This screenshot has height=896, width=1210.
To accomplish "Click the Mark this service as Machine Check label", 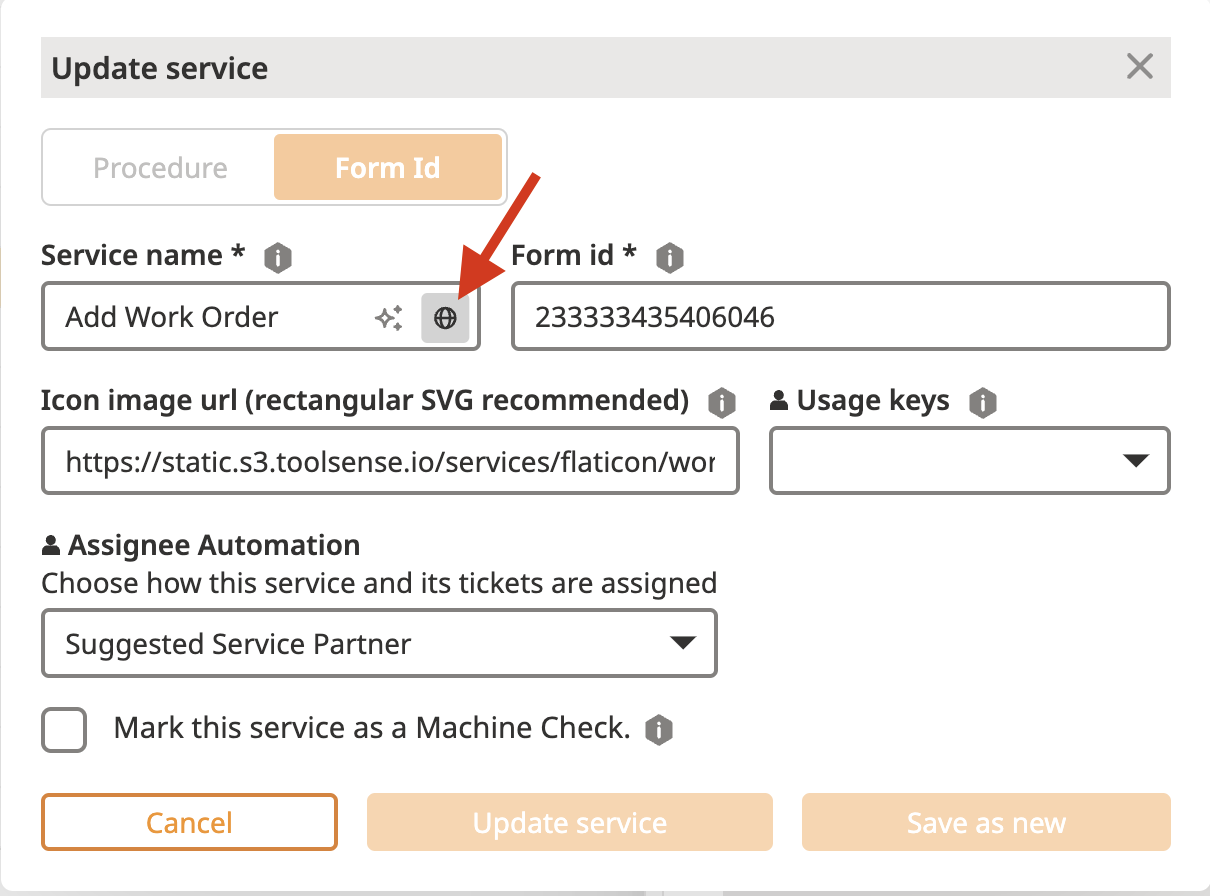I will (372, 728).
